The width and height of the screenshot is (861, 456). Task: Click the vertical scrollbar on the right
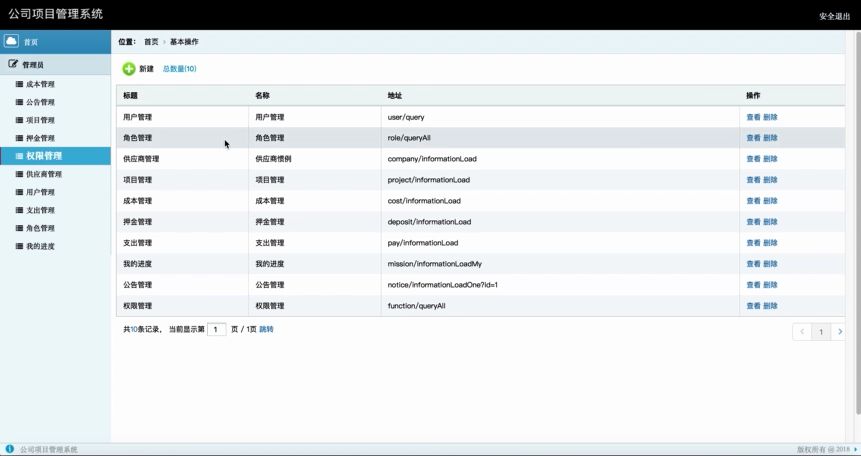coord(858,223)
